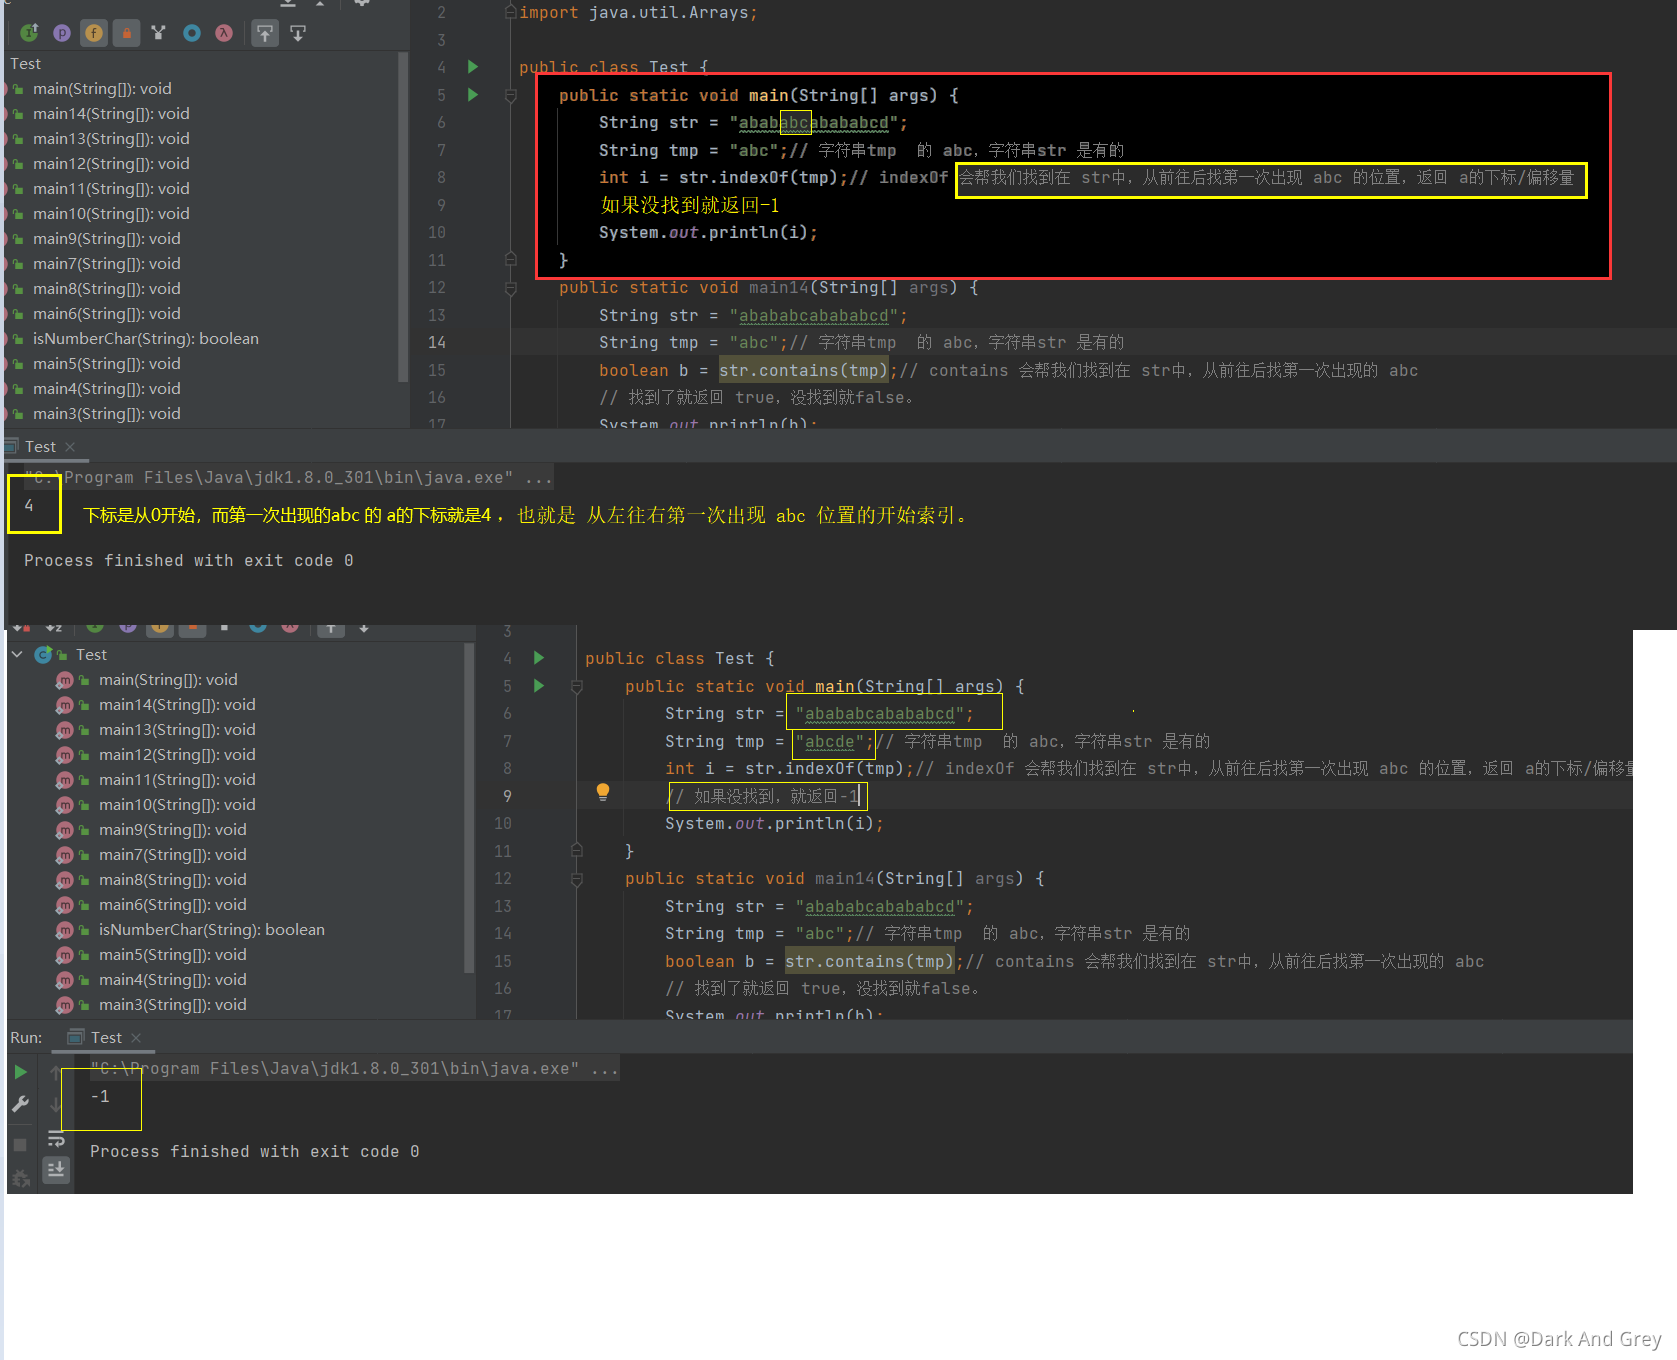Close the Test tab beside the Run: label
This screenshot has width=1677, height=1360.
pyautogui.click(x=136, y=1038)
